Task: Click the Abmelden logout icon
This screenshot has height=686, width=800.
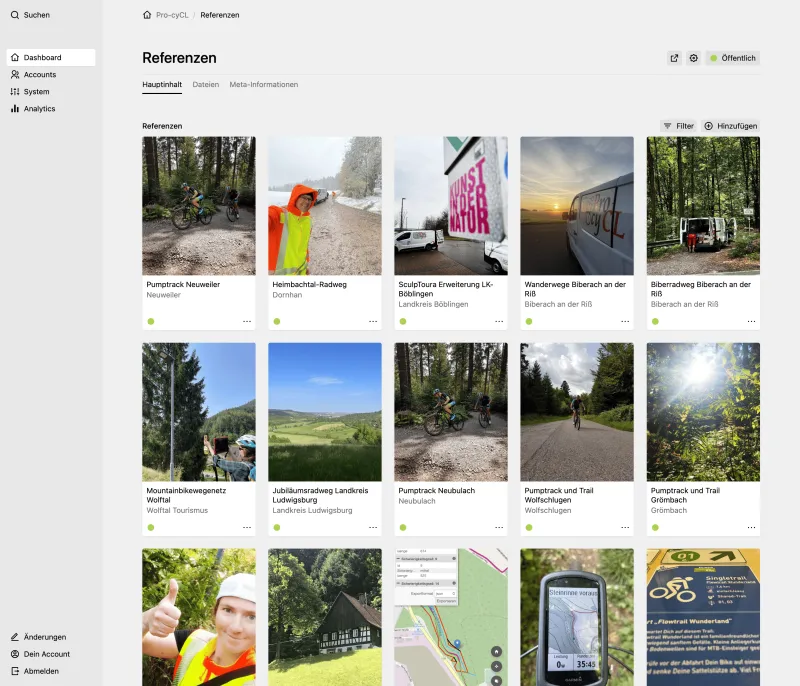Action: coord(15,671)
